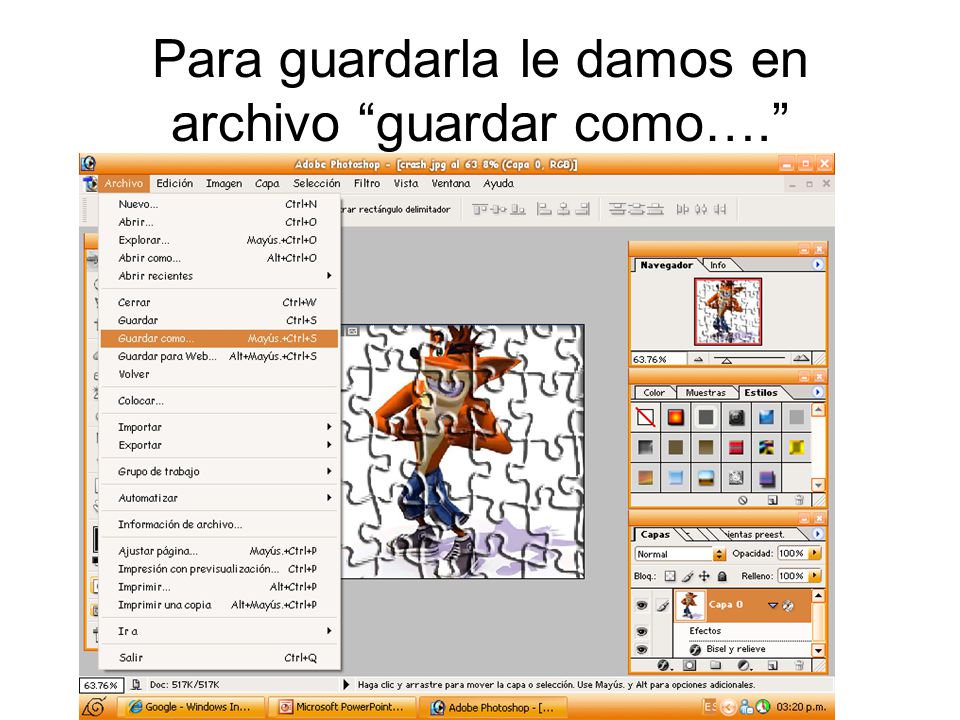Viewport: 960px width, 720px height.
Task: Distribute top edges in options bar
Action: (616, 210)
